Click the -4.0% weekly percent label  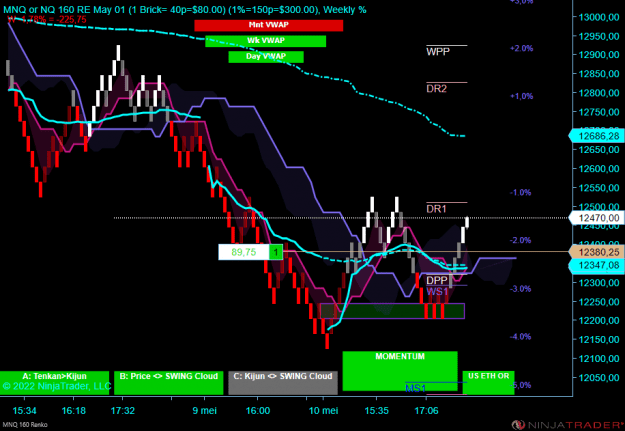(x=521, y=337)
